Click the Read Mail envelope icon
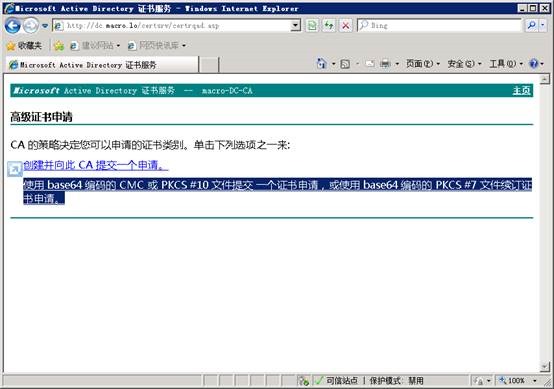The image size is (554, 389). point(370,64)
